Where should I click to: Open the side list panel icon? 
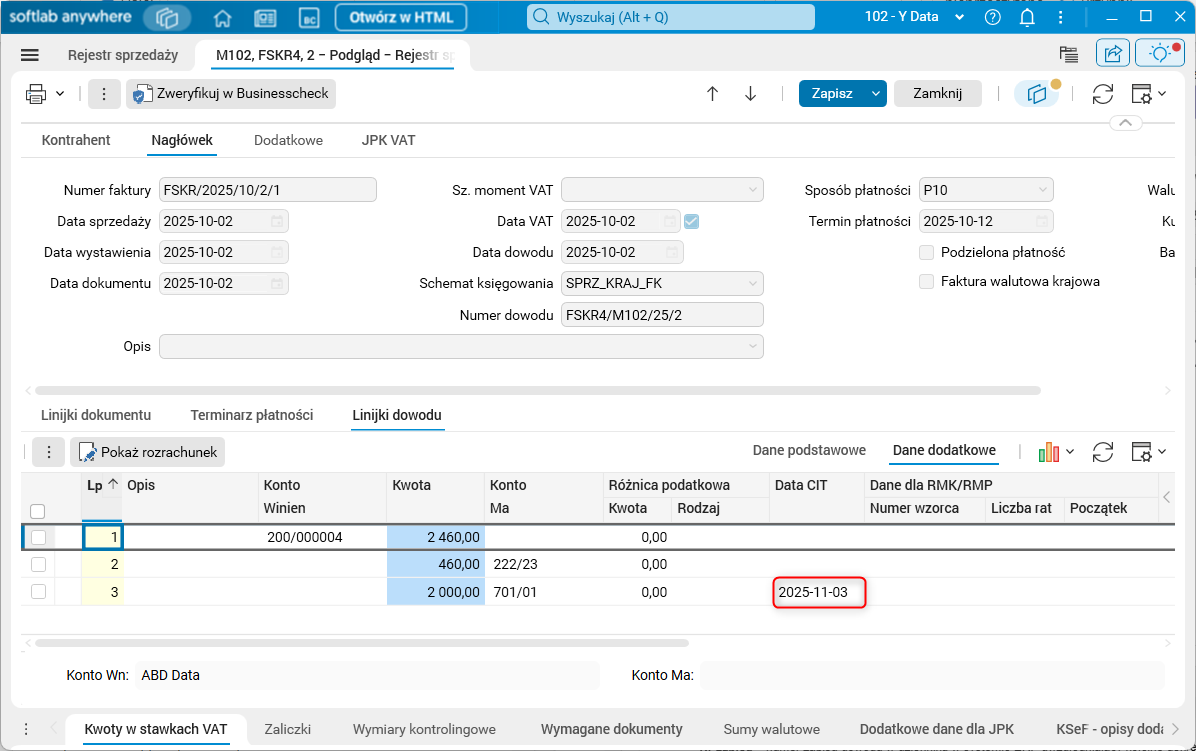1069,53
